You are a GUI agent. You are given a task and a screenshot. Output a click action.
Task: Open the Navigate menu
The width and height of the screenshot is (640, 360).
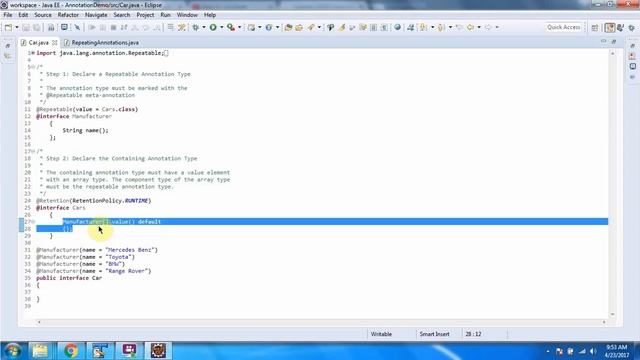96,15
